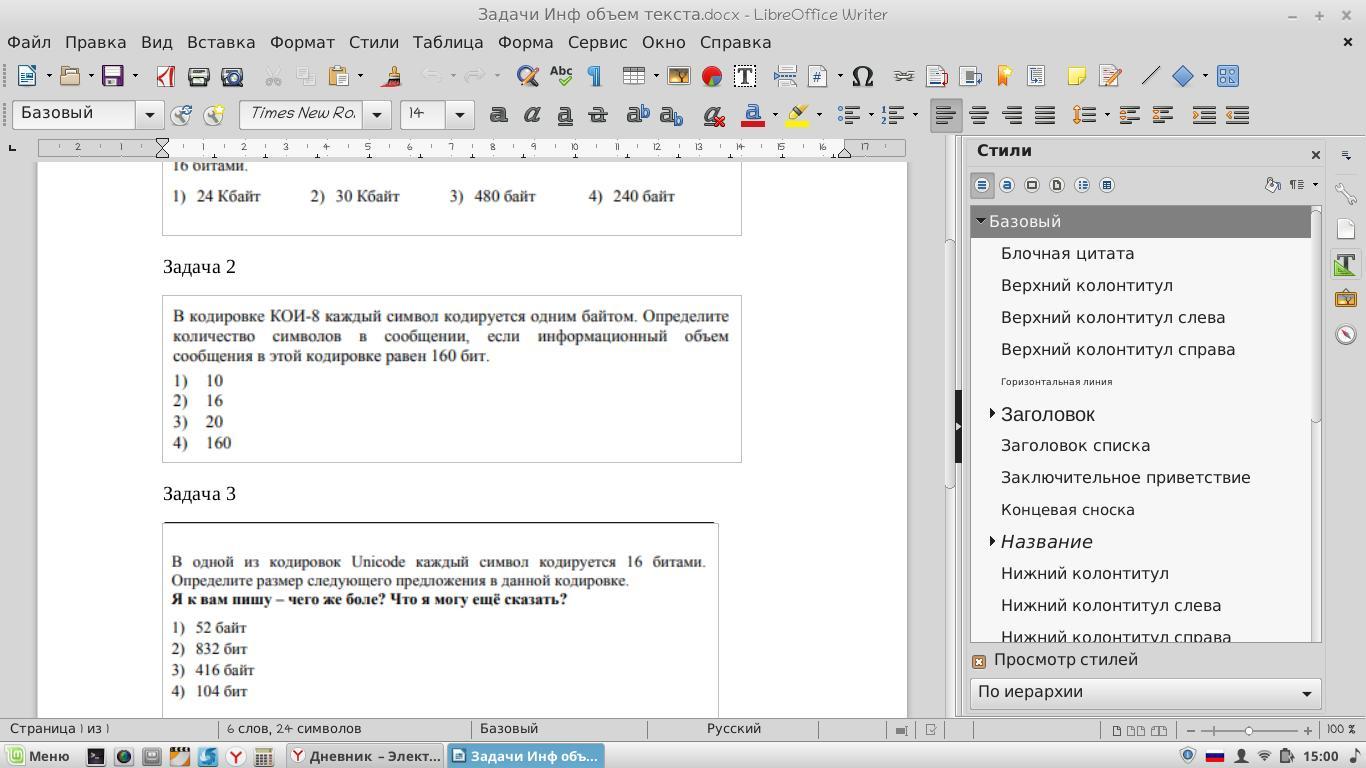Insert special character Omega icon
Screen dimensions: 1366x768
pos(862,76)
